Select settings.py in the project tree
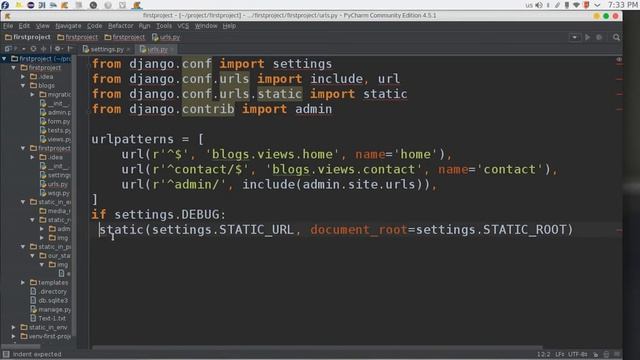This screenshot has width=640, height=360. pyautogui.click(x=55, y=175)
